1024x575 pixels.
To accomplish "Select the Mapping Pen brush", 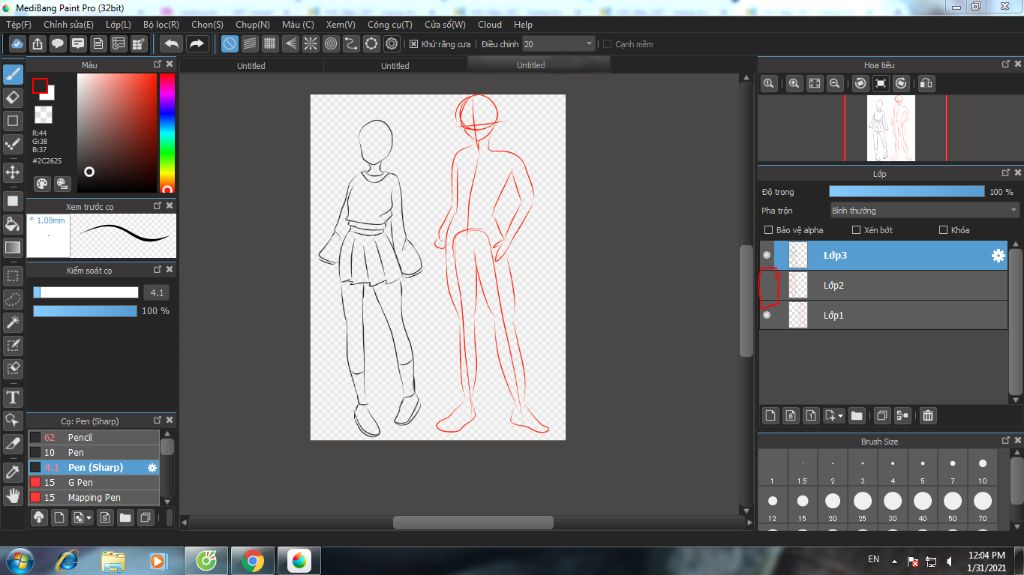I will click(x=93, y=497).
